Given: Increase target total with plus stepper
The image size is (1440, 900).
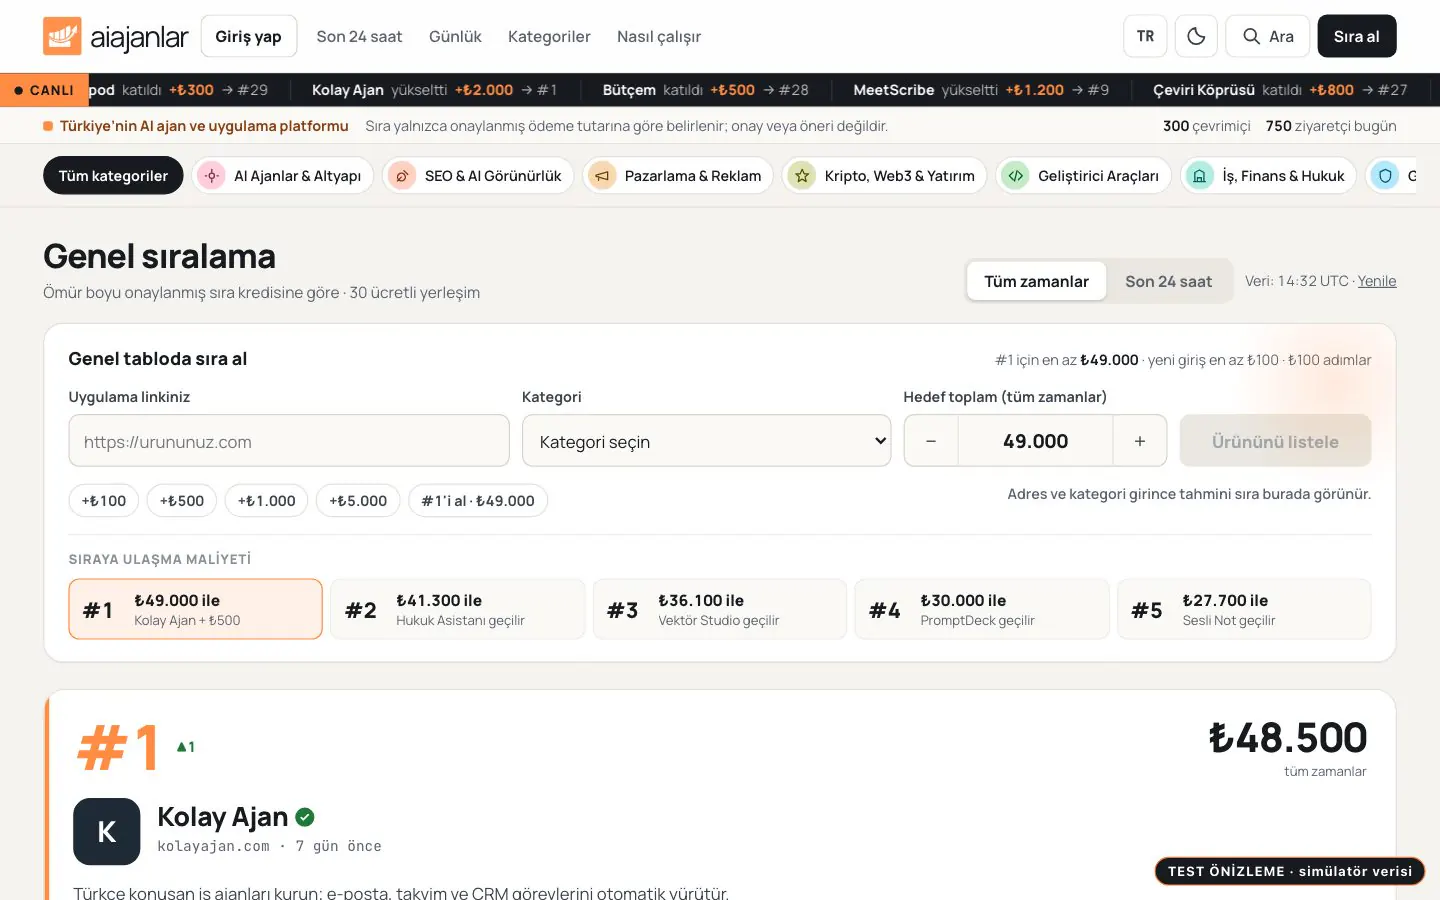Looking at the screenshot, I should [1139, 441].
